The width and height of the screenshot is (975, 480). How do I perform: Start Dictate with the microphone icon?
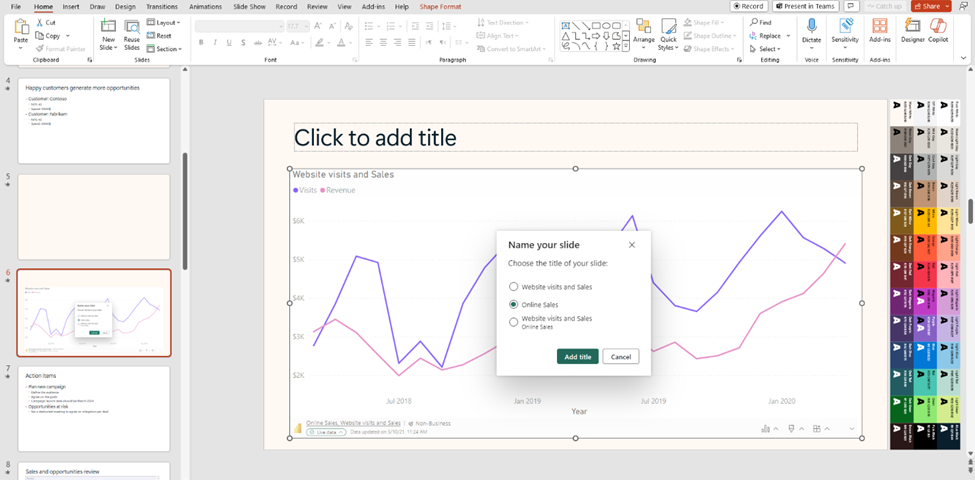click(x=811, y=25)
